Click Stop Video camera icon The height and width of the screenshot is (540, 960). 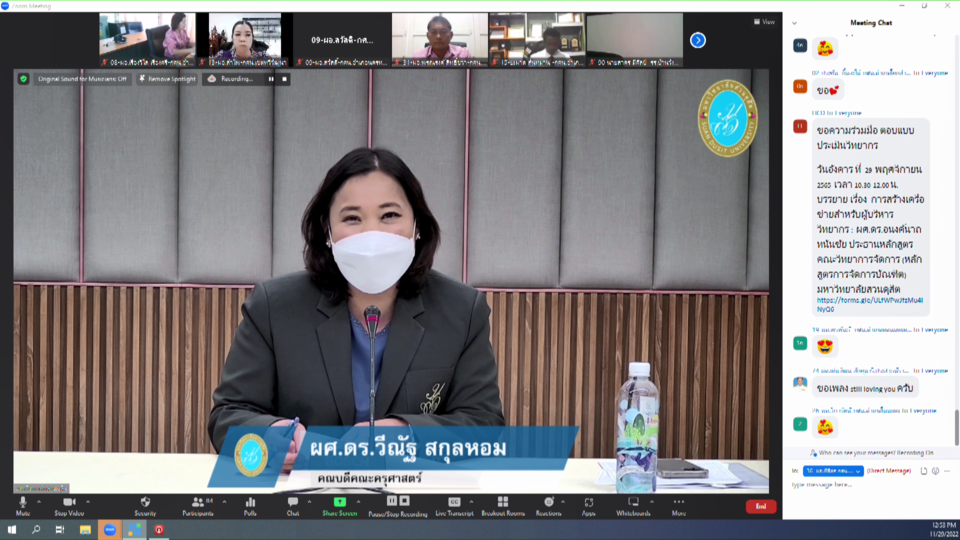click(x=69, y=506)
